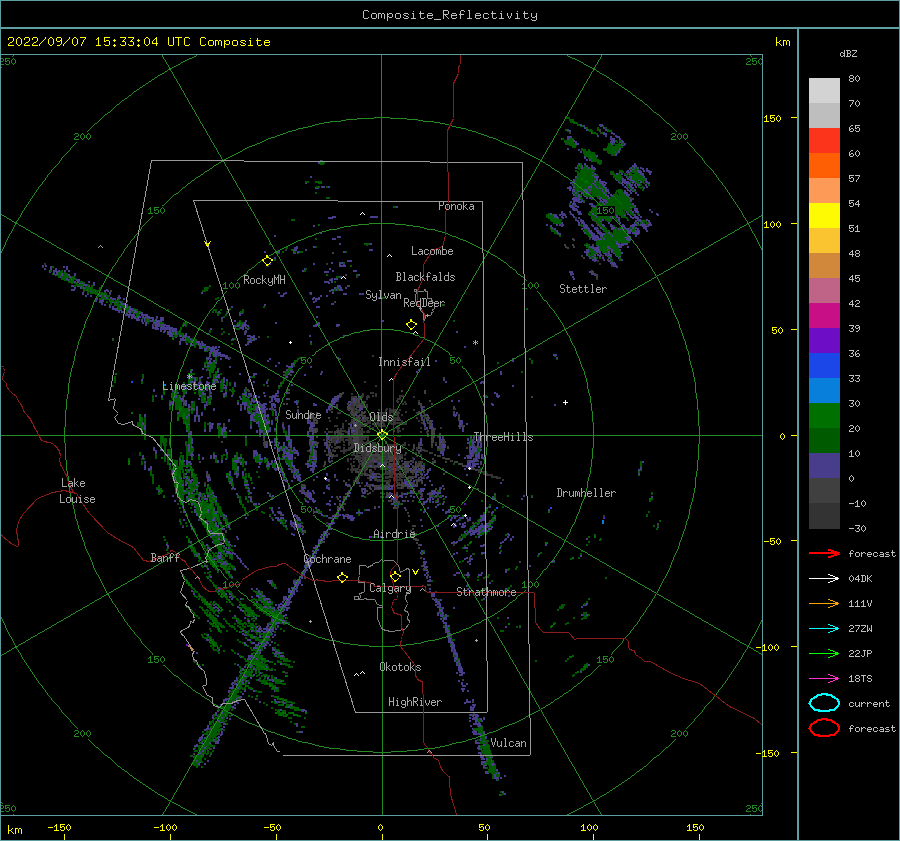Screen dimensions: 900x841
Task: Click the white 04DK arrow in legend
Action: click(x=824, y=578)
